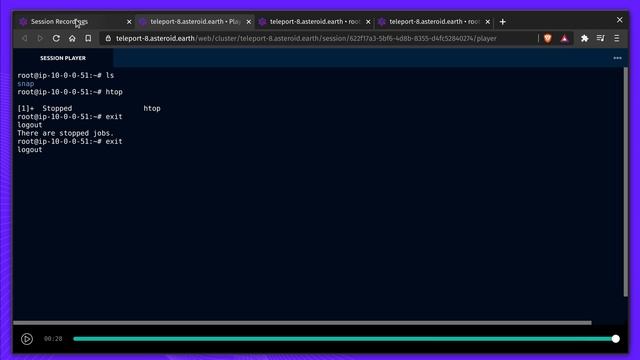The height and width of the screenshot is (360, 640).
Task: Click the horizontal scrollbar under the terminal
Action: [302, 322]
